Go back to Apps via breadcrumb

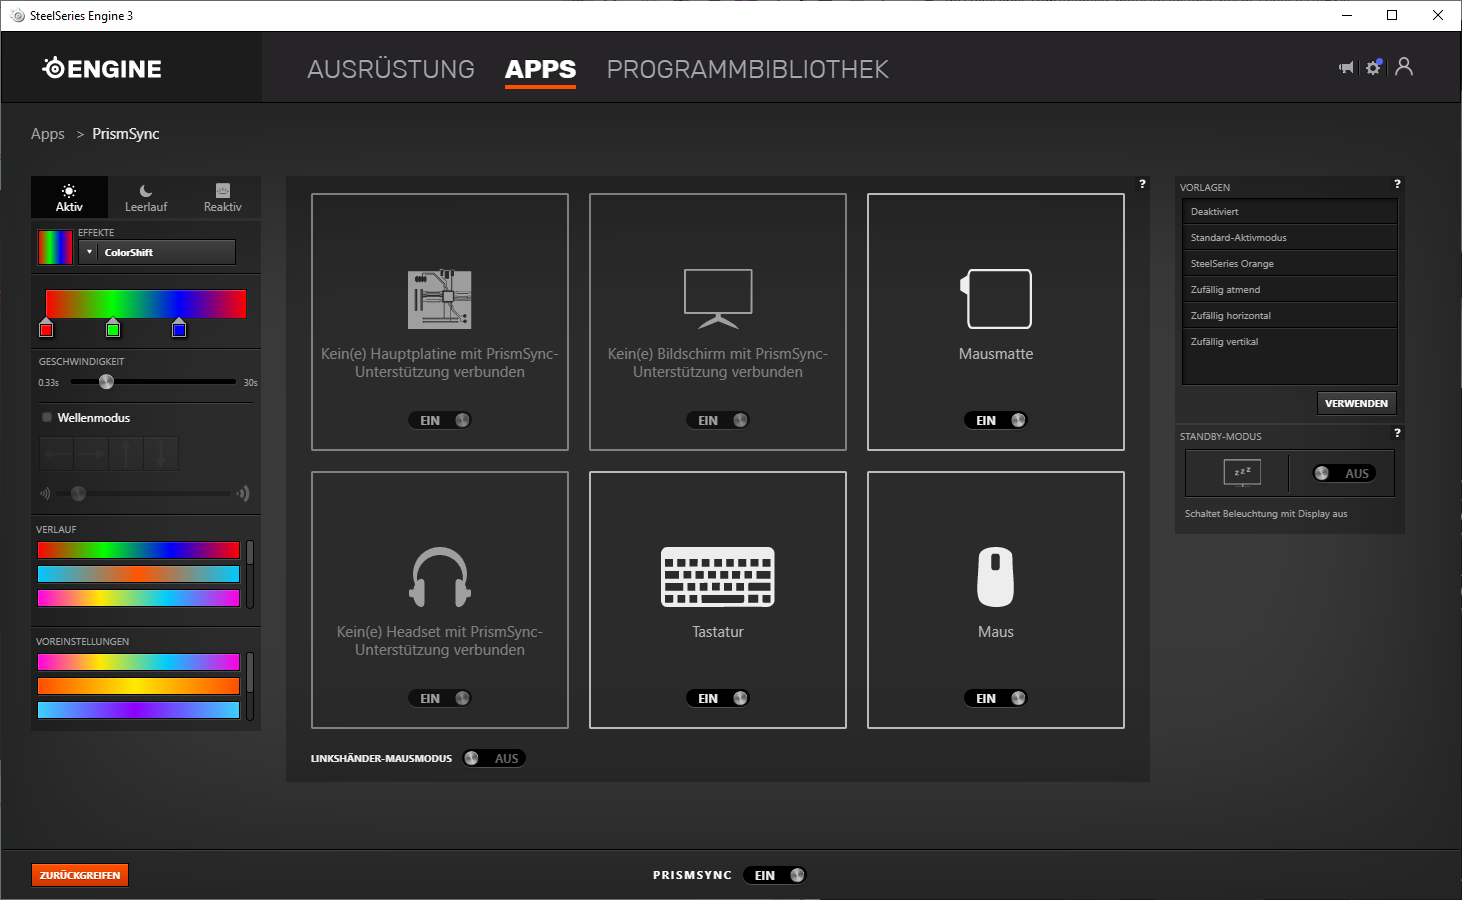point(48,134)
